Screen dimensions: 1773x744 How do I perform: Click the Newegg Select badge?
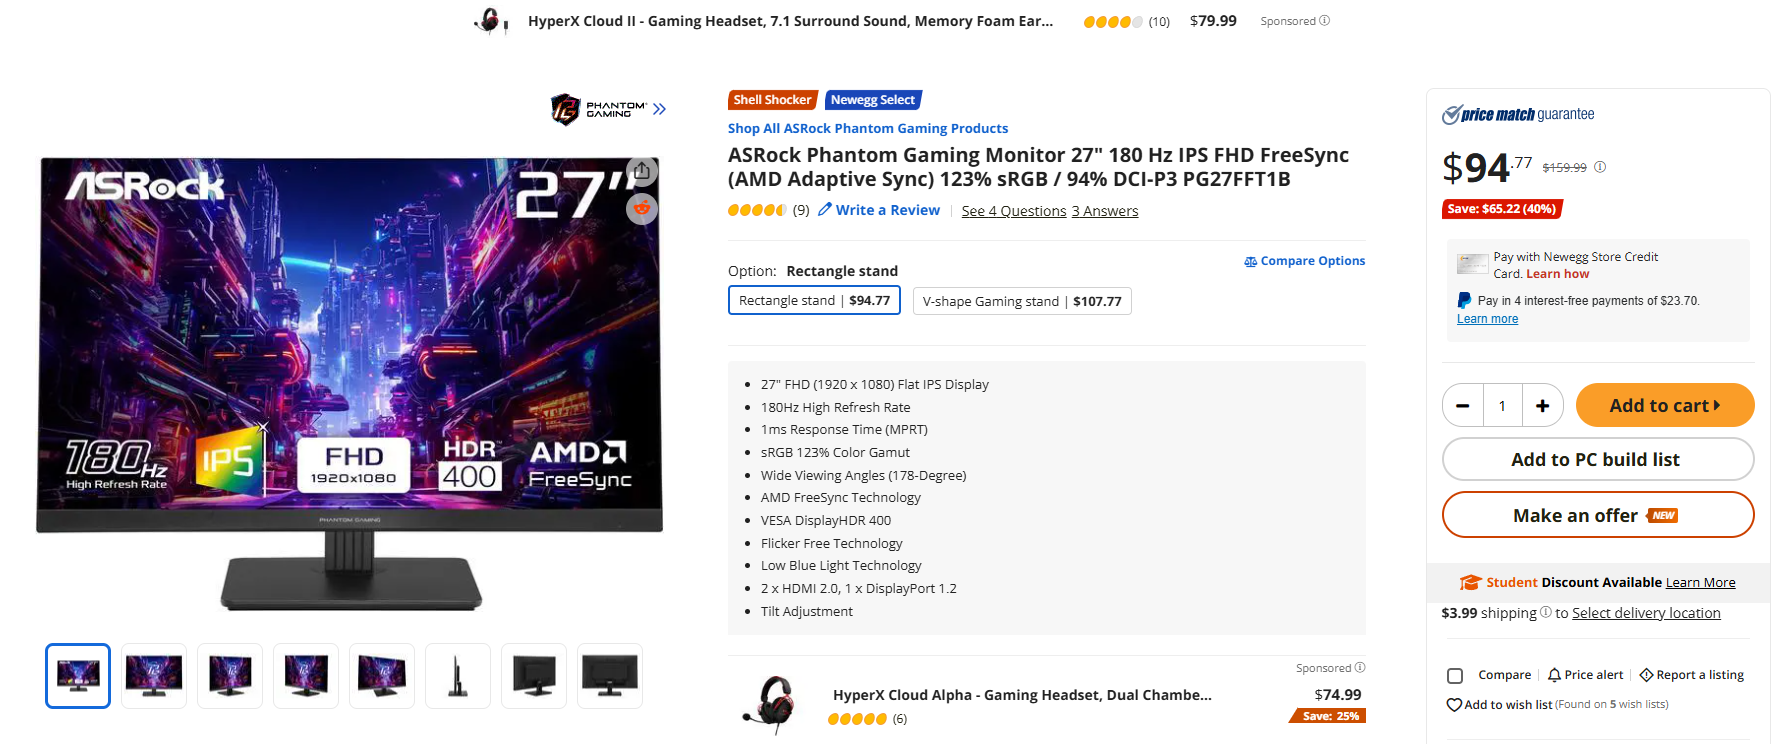tap(872, 99)
